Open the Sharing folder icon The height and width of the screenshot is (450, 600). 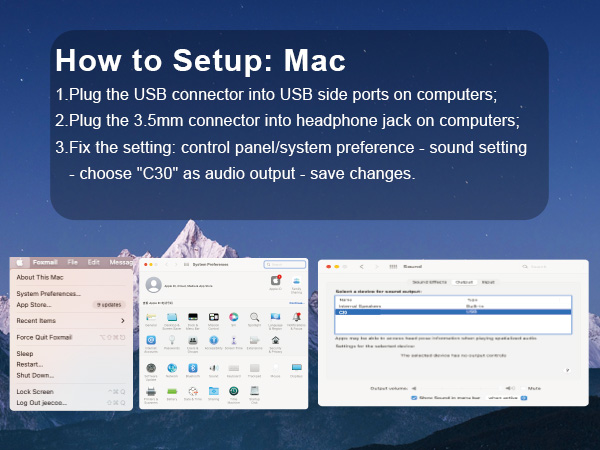[x=214, y=391]
